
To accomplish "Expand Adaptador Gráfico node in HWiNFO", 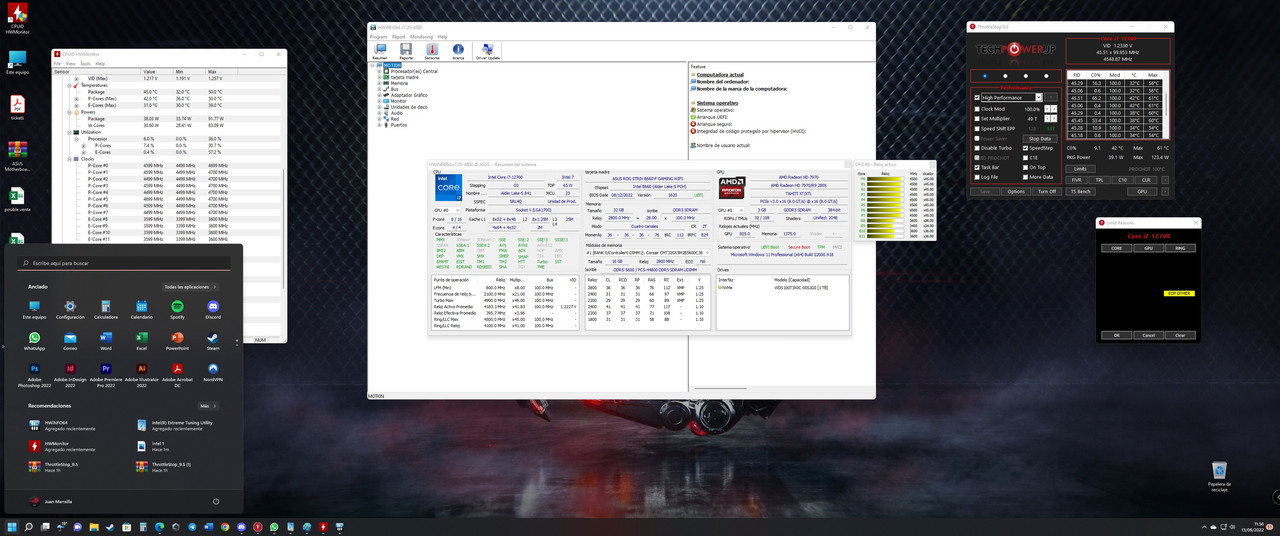I will [x=379, y=95].
